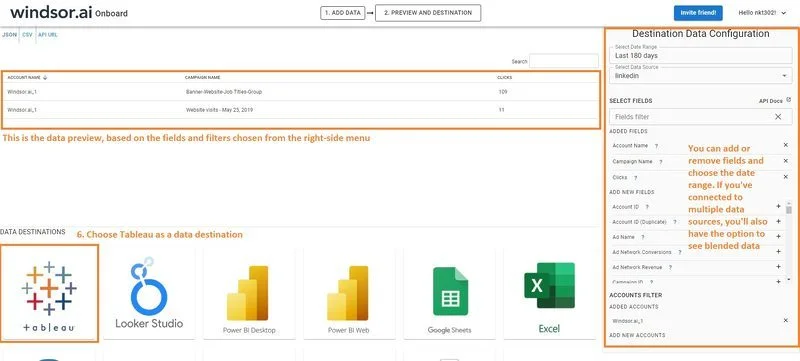Image resolution: width=800 pixels, height=361 pixels.
Task: Select Looker Studio as destination
Action: pos(149,293)
